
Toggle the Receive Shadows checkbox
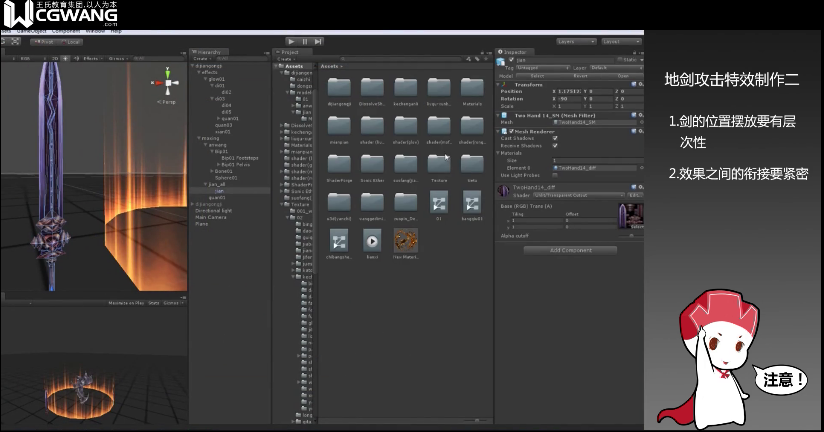tap(554, 145)
